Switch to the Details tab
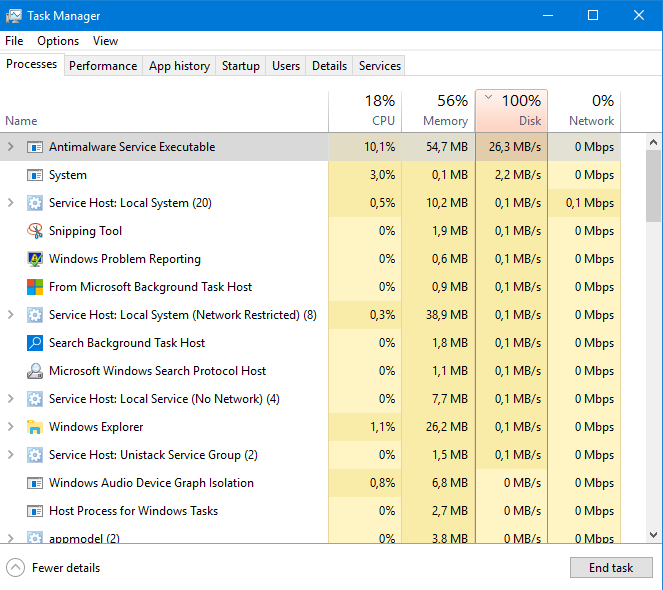Viewport: 663px width, 590px height. [329, 66]
